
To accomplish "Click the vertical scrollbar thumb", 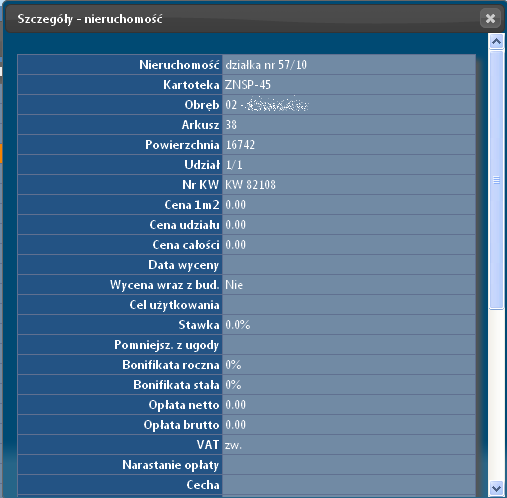I will (496, 180).
